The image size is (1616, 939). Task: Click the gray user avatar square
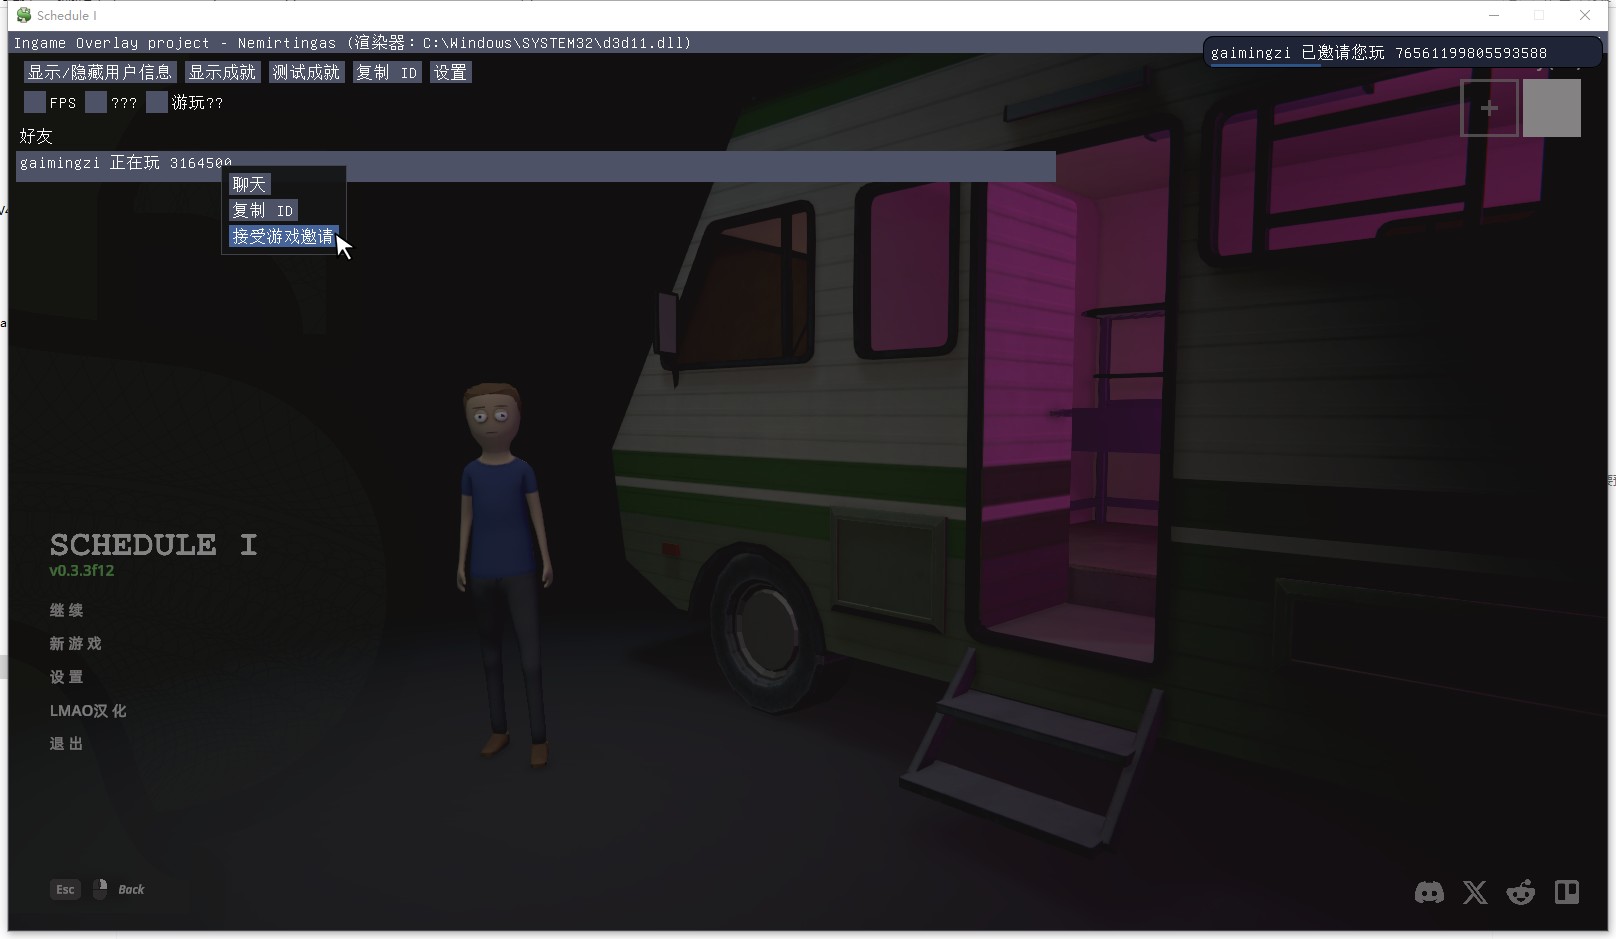tap(1552, 108)
